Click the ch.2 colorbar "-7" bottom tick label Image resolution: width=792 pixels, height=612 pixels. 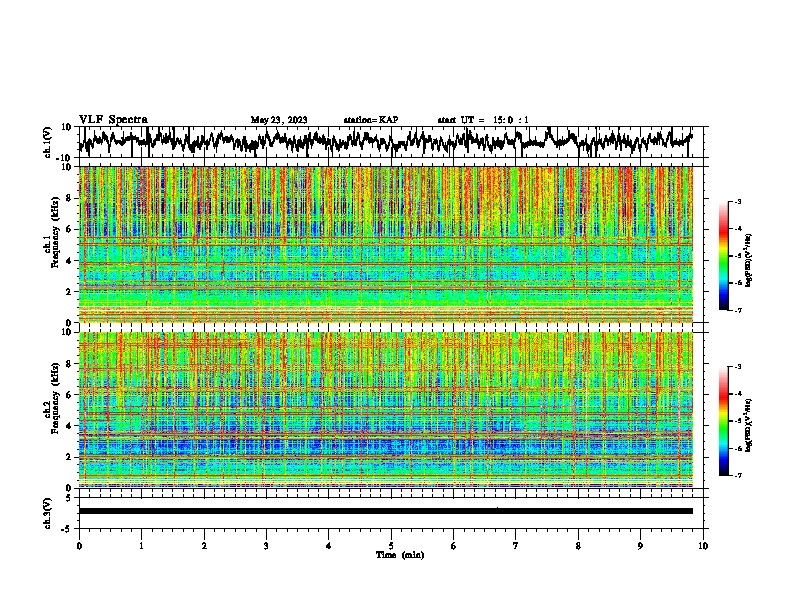[738, 475]
